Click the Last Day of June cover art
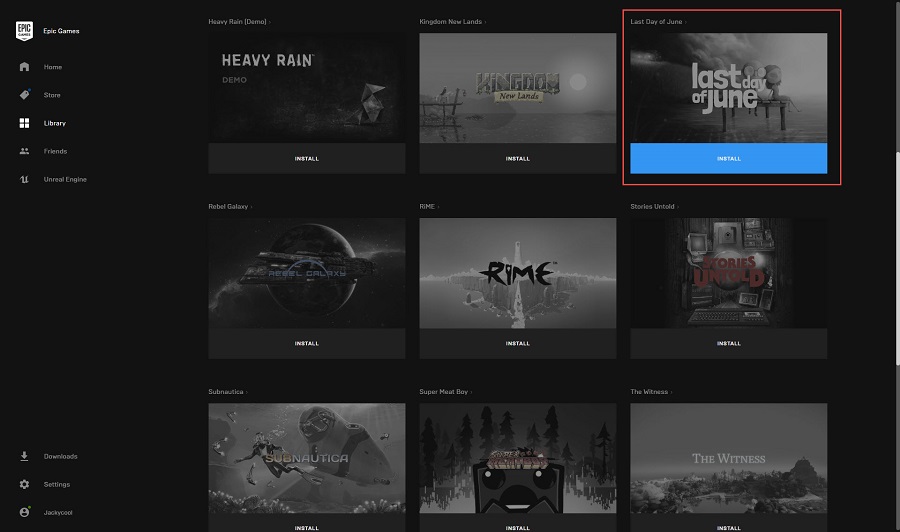This screenshot has width=900, height=532. point(728,88)
